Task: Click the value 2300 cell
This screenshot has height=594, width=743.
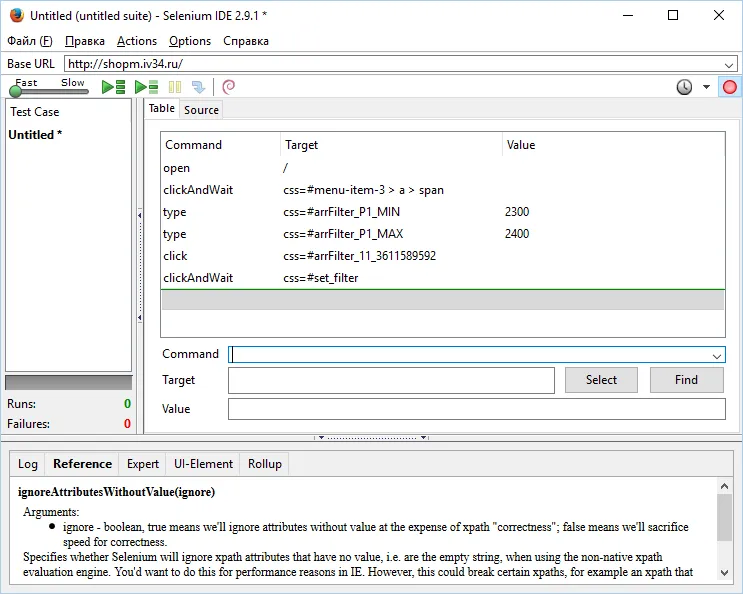Action: click(517, 212)
